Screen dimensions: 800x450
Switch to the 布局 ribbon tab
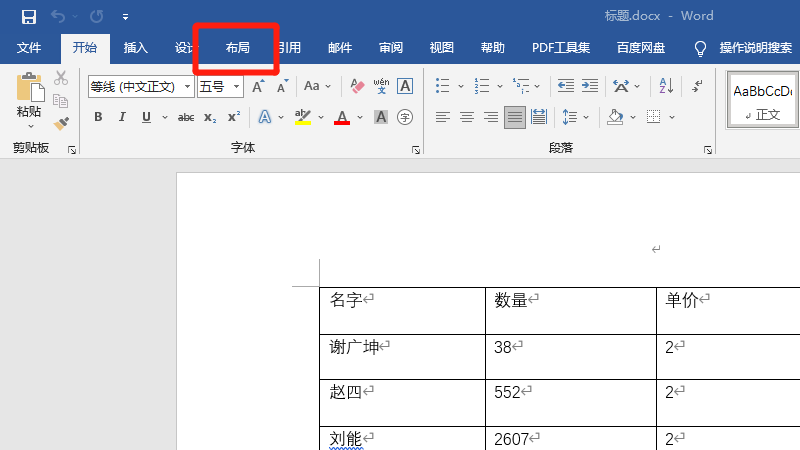pos(237,48)
